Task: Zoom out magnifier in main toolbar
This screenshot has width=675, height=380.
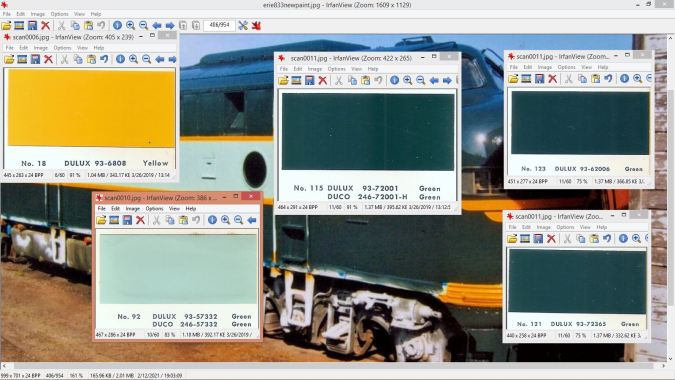Action: click(x=143, y=25)
